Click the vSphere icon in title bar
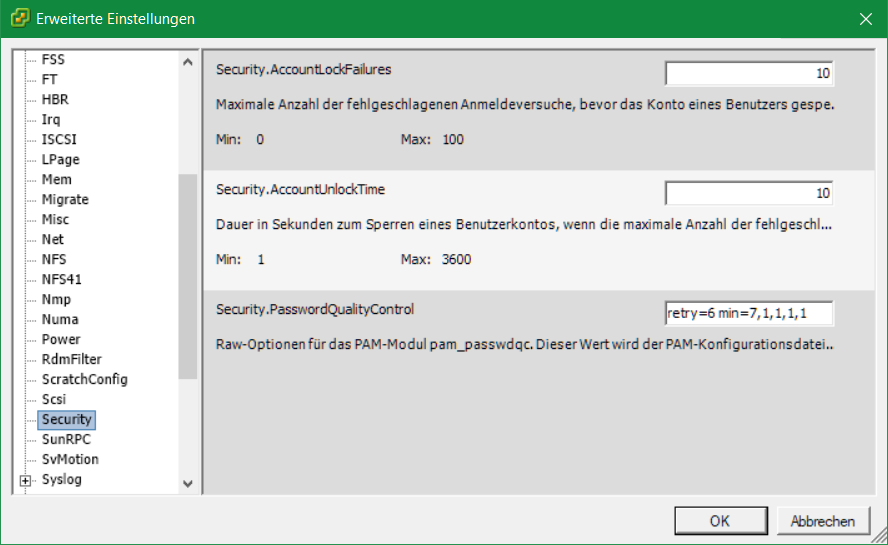 click(x=18, y=18)
